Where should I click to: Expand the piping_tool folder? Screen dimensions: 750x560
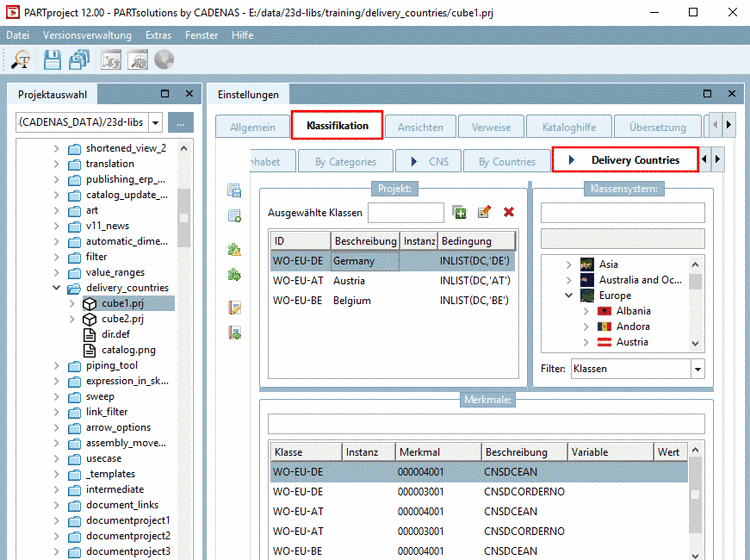[56, 366]
